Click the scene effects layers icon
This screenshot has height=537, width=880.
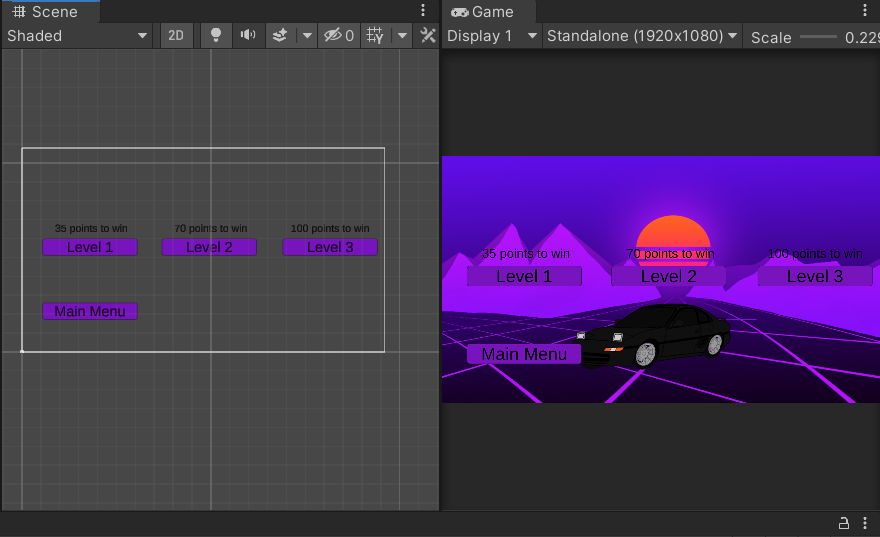point(280,36)
